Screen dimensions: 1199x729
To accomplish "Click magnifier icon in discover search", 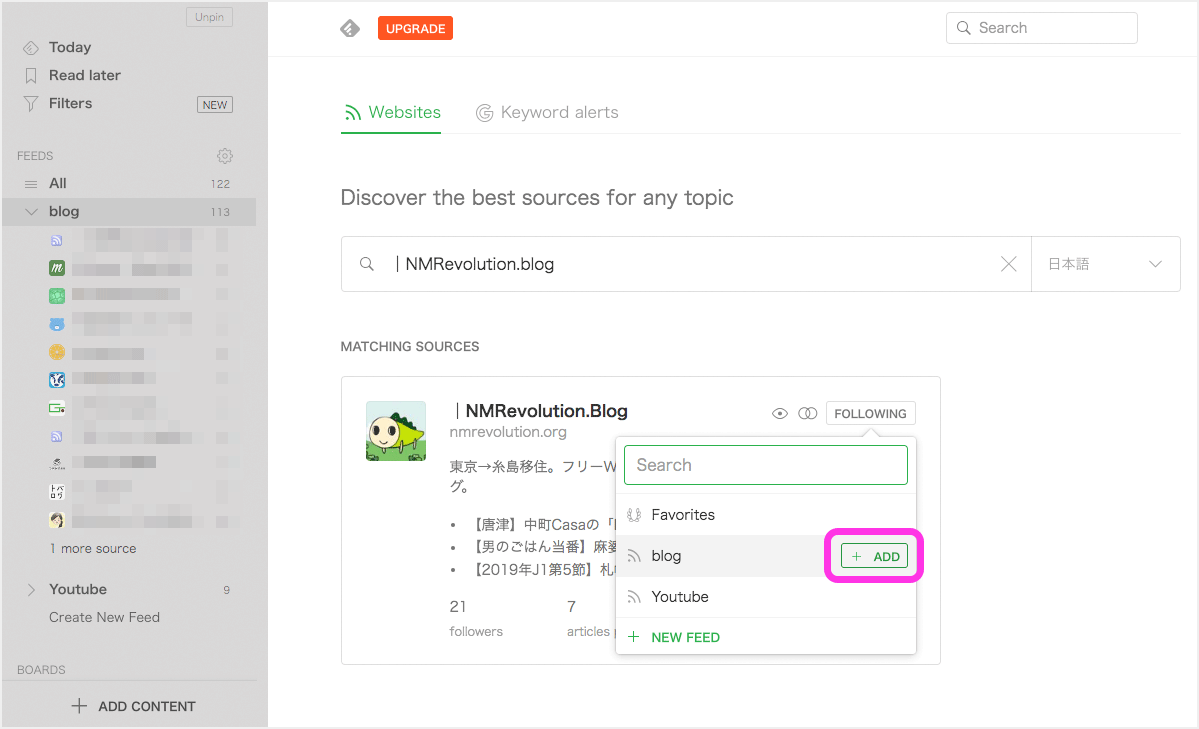I will click(367, 264).
